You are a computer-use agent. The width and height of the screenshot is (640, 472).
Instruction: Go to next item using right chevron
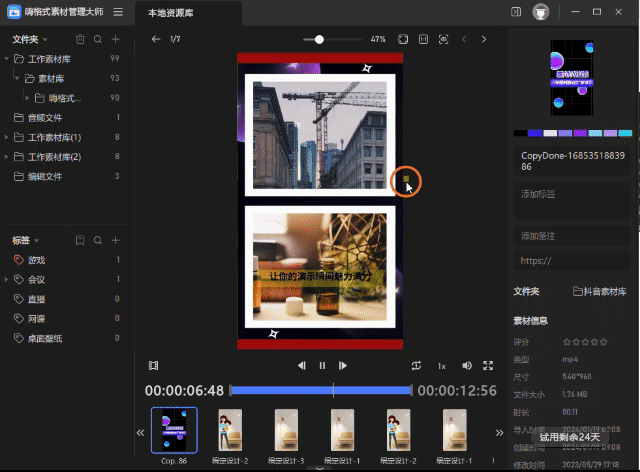484,39
